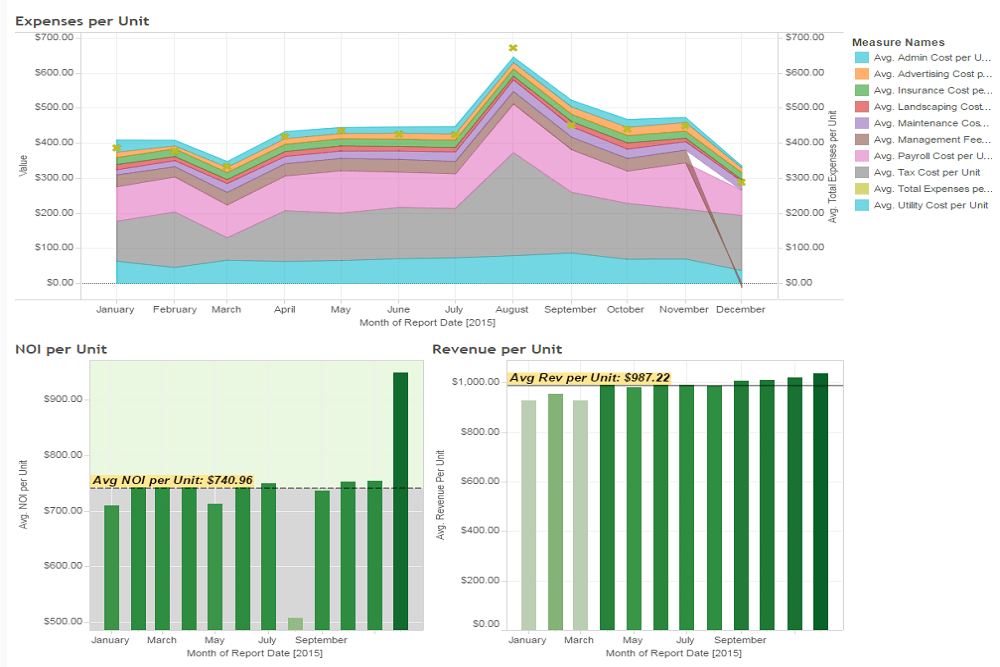Image resolution: width=1000 pixels, height=667 pixels.
Task: Select the red Landscaping Cost legend swatch
Action: [x=861, y=107]
